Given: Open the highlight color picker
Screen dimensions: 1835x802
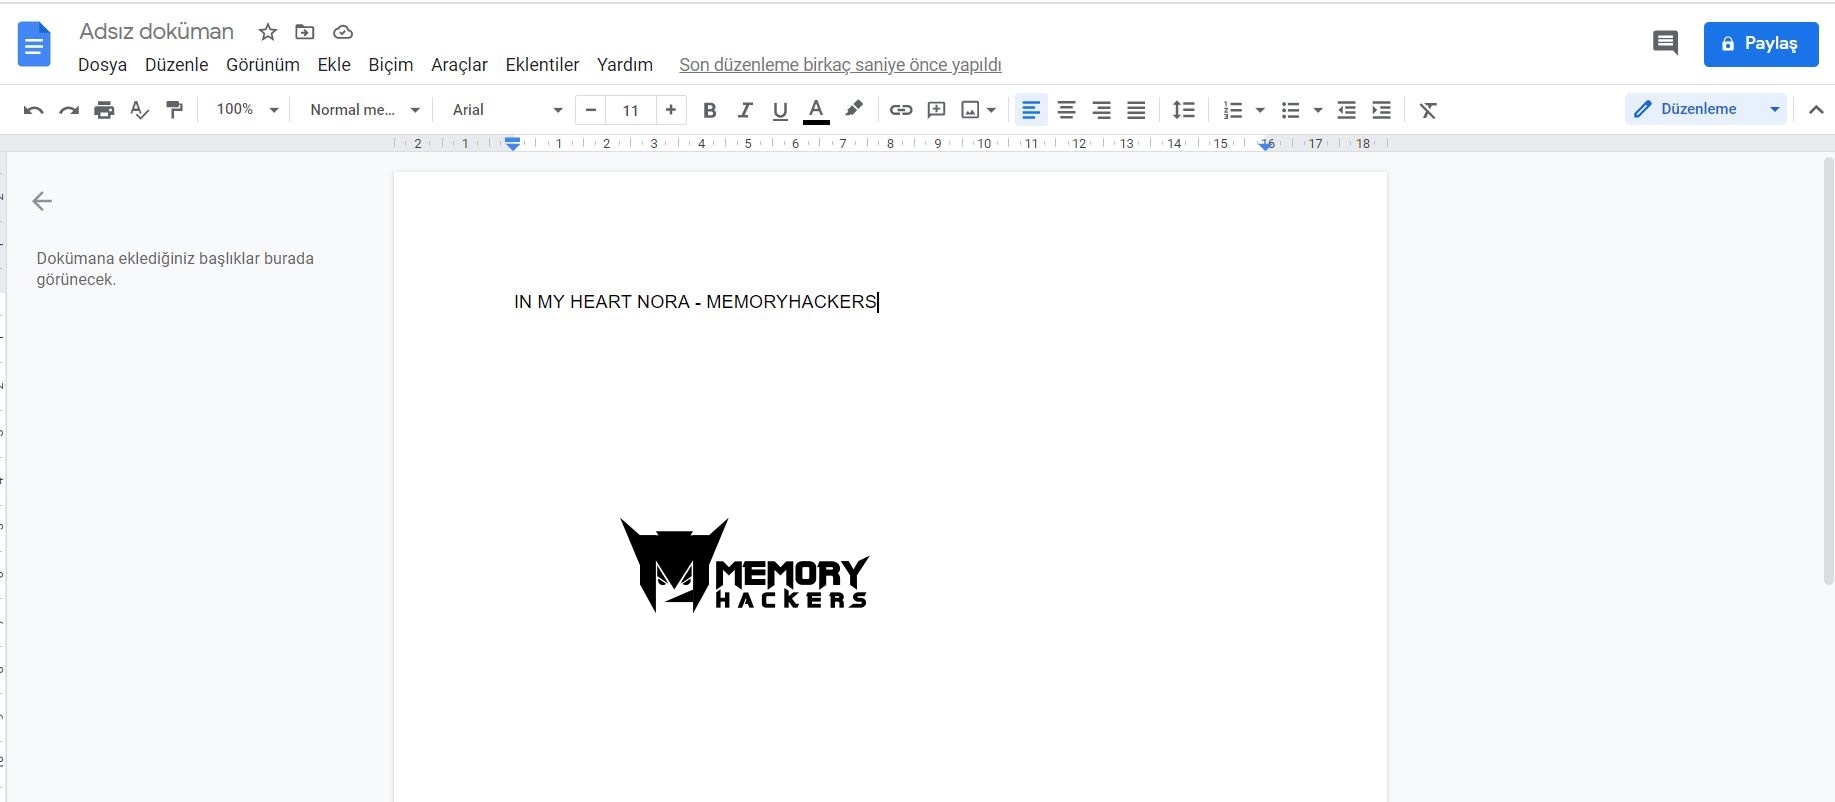Looking at the screenshot, I should [x=854, y=110].
